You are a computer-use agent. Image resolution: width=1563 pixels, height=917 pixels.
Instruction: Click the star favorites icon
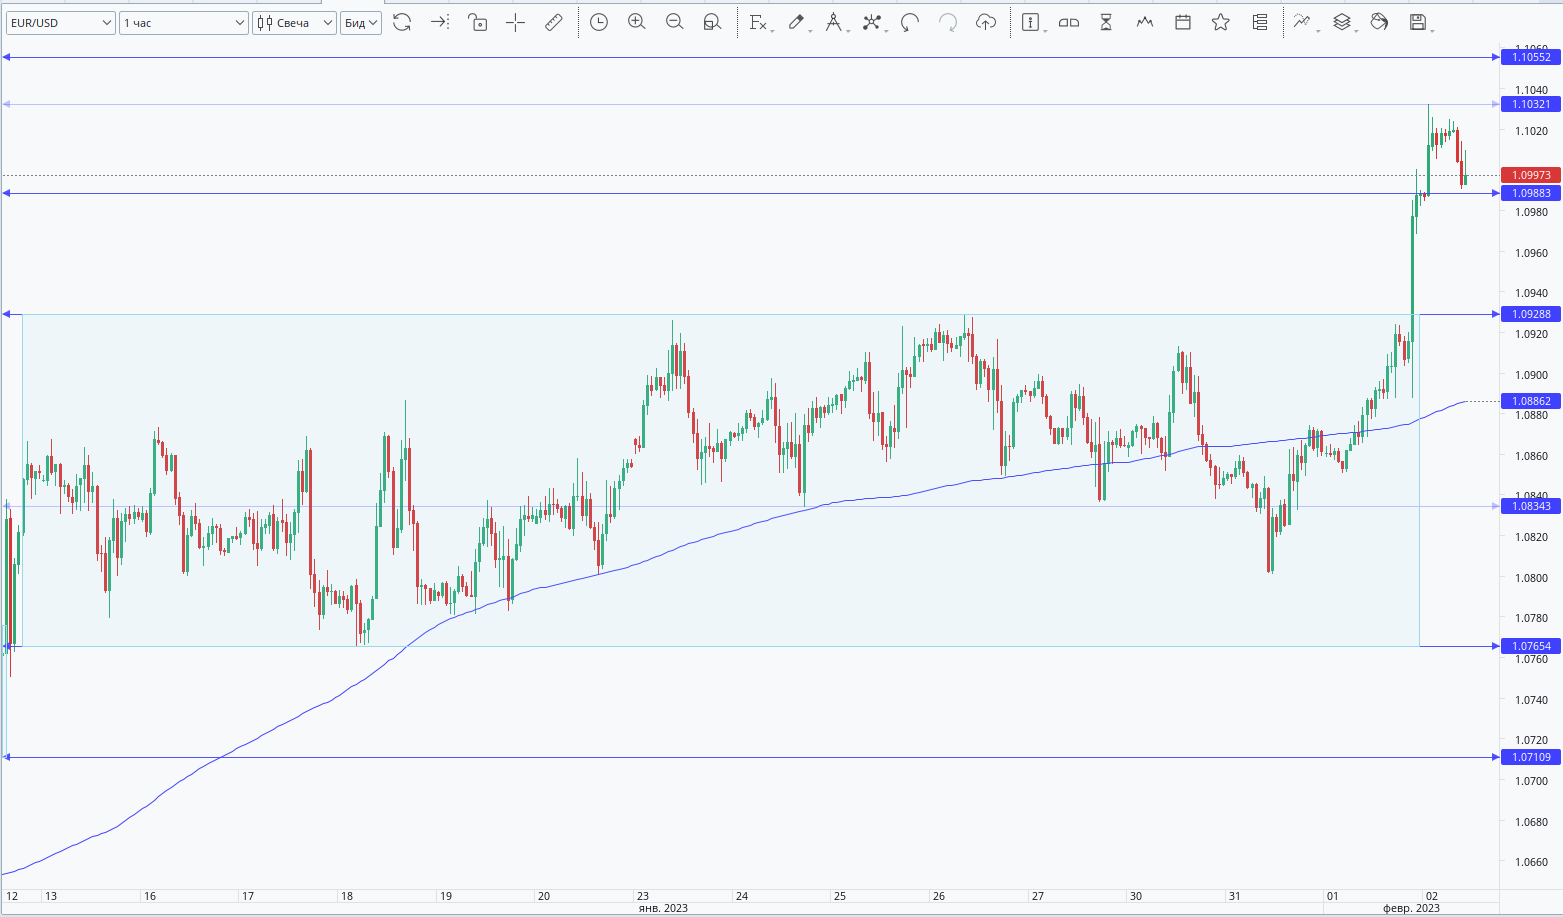pyautogui.click(x=1221, y=22)
